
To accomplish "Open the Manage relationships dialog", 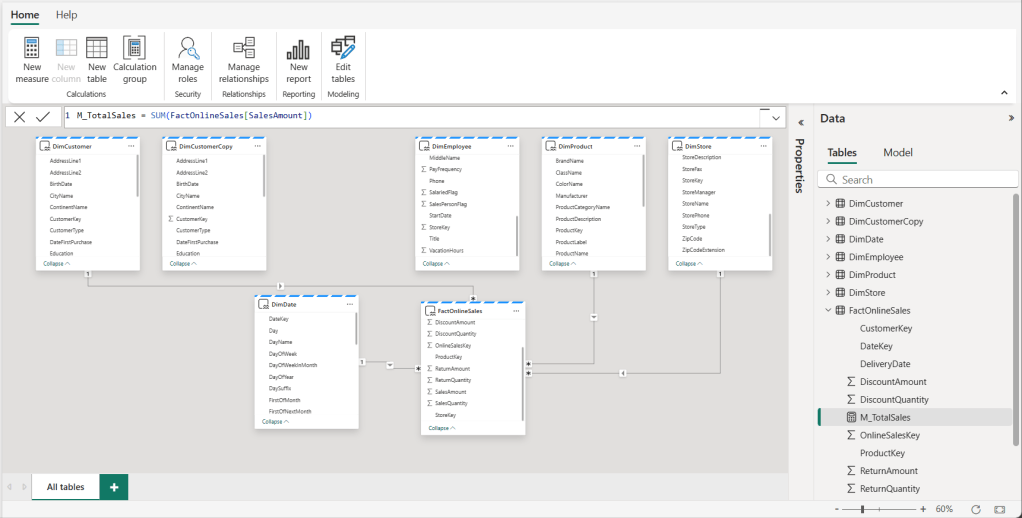I will click(x=244, y=48).
